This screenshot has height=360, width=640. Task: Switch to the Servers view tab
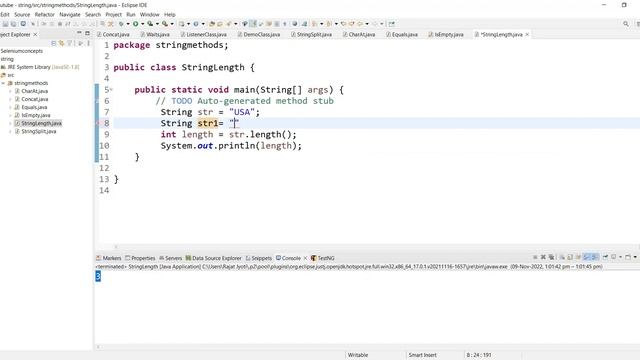click(x=170, y=258)
